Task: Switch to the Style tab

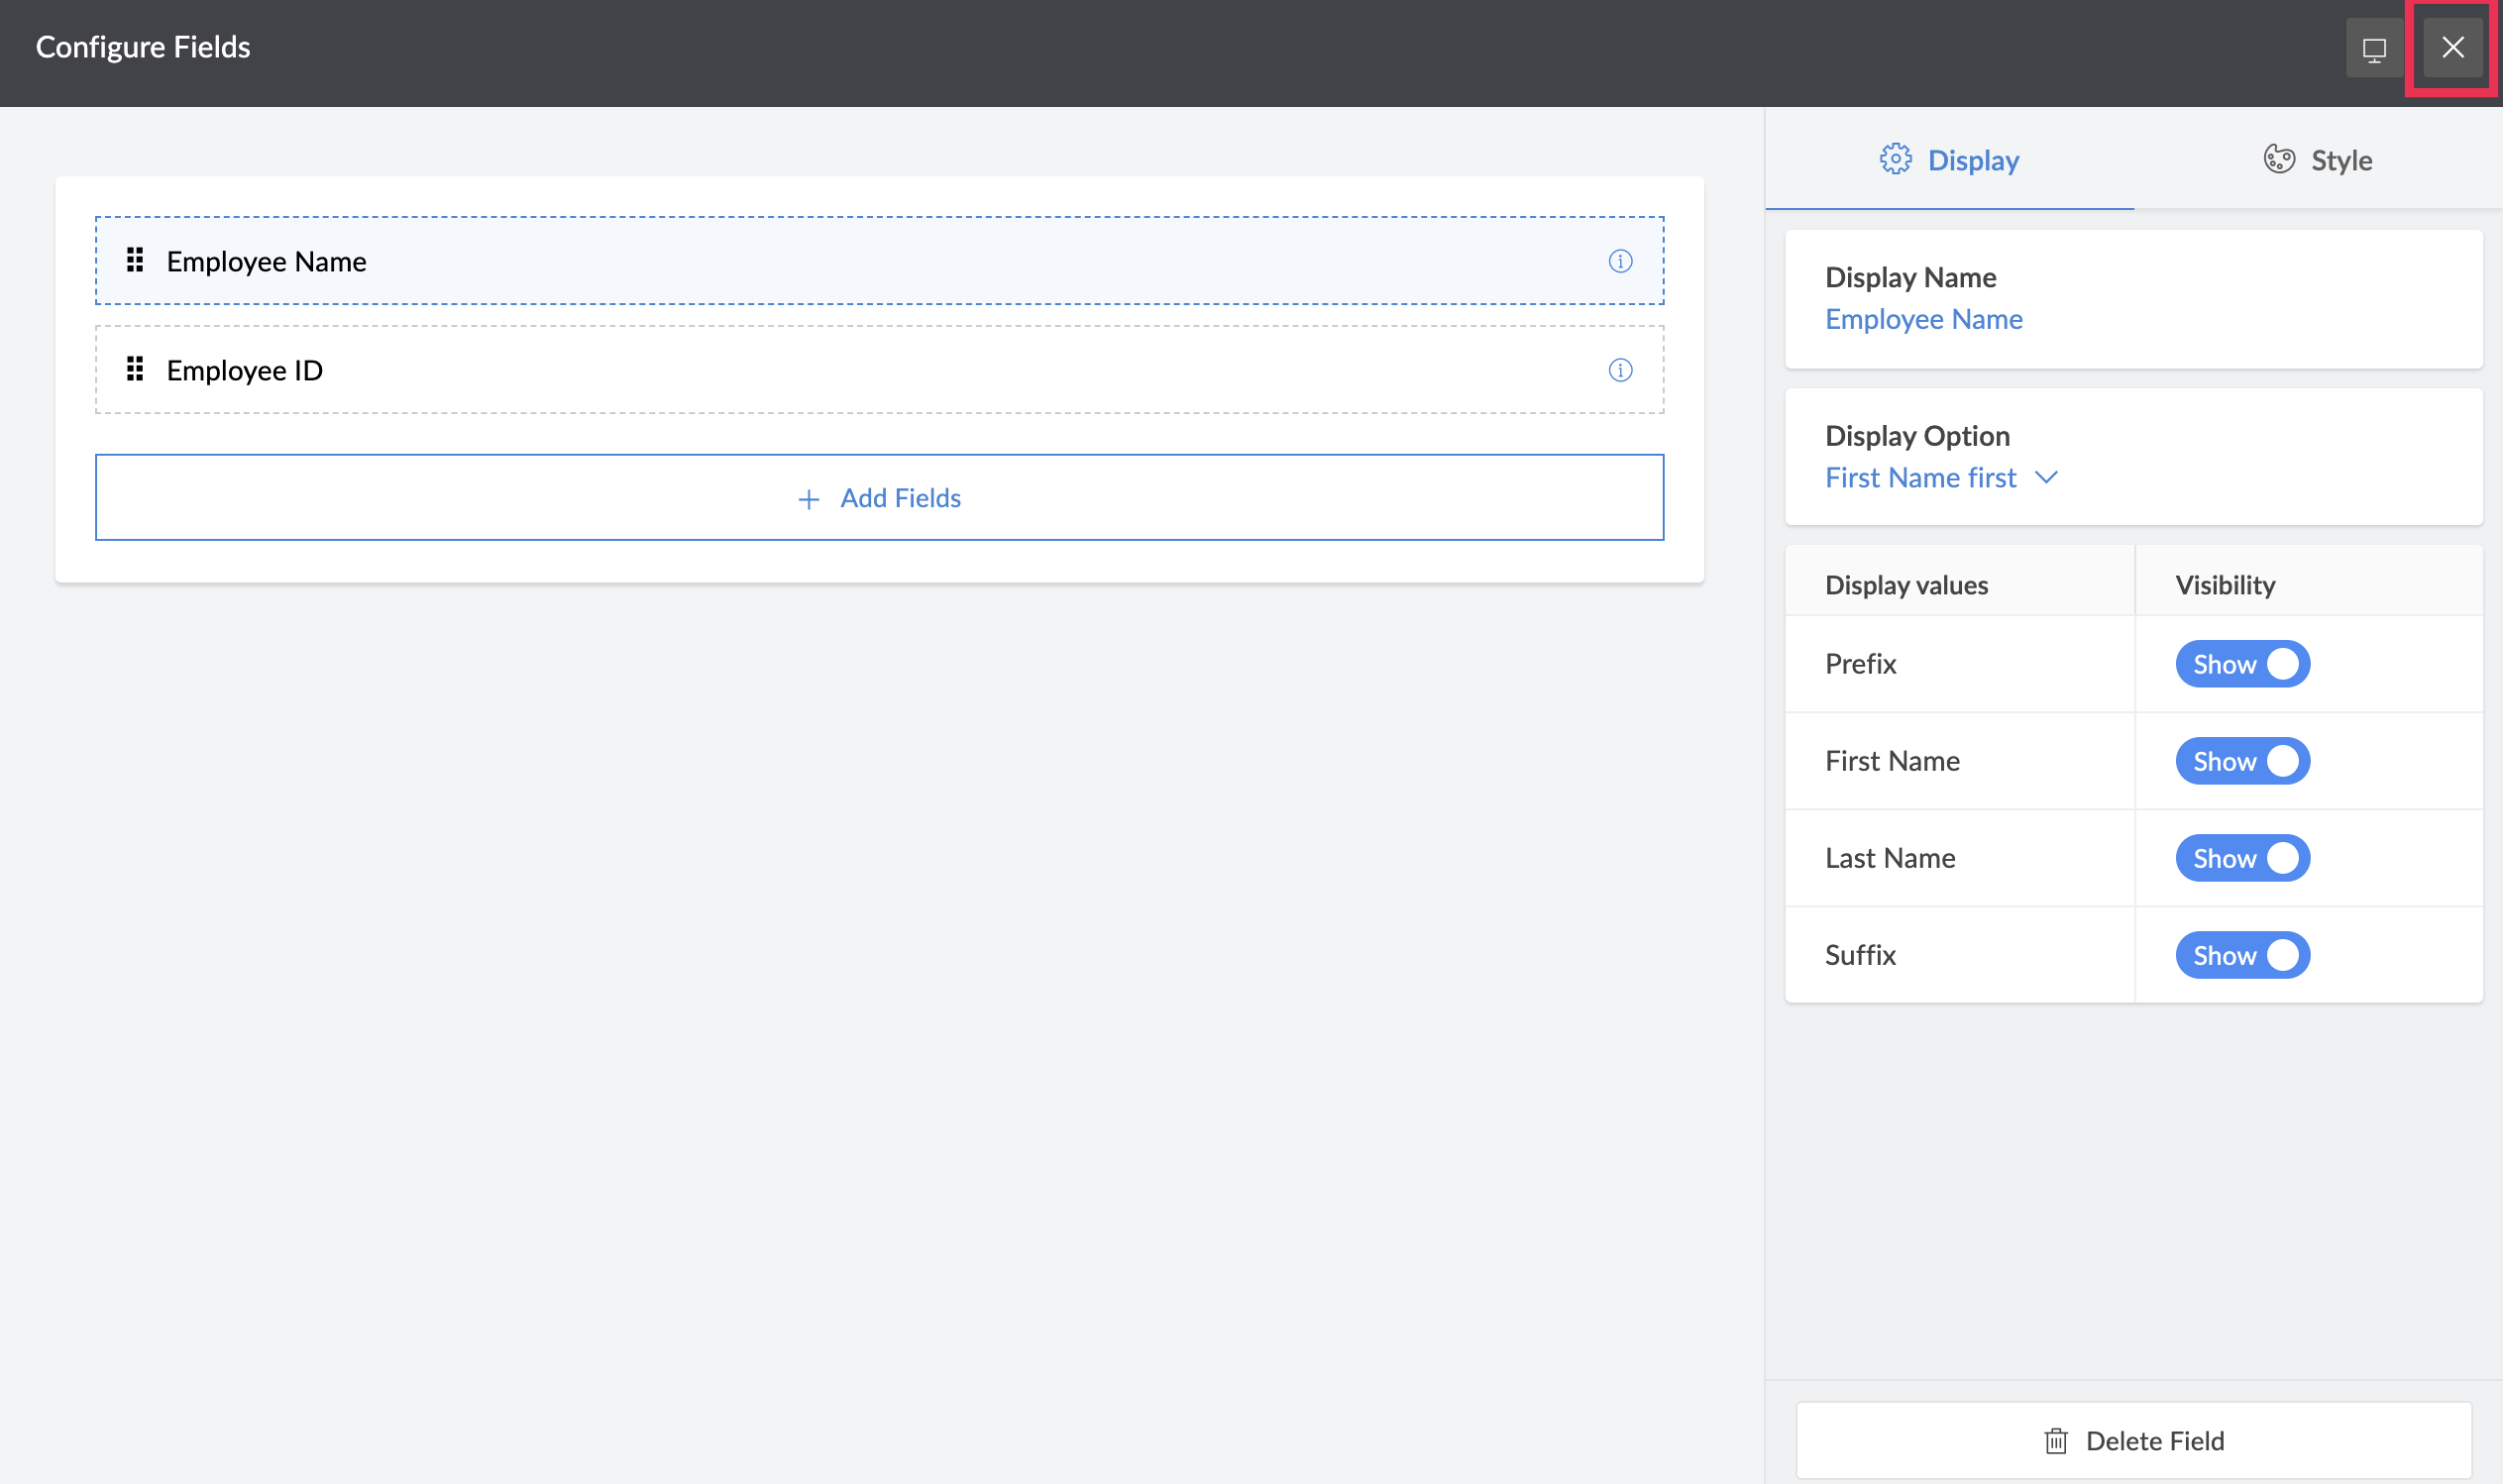Action: (x=2318, y=160)
